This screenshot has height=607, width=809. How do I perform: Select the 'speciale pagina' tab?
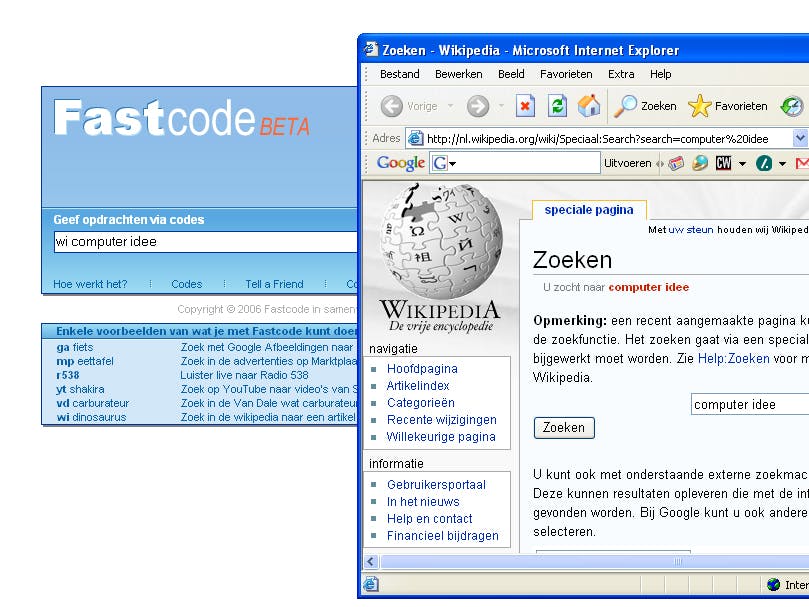tap(589, 210)
